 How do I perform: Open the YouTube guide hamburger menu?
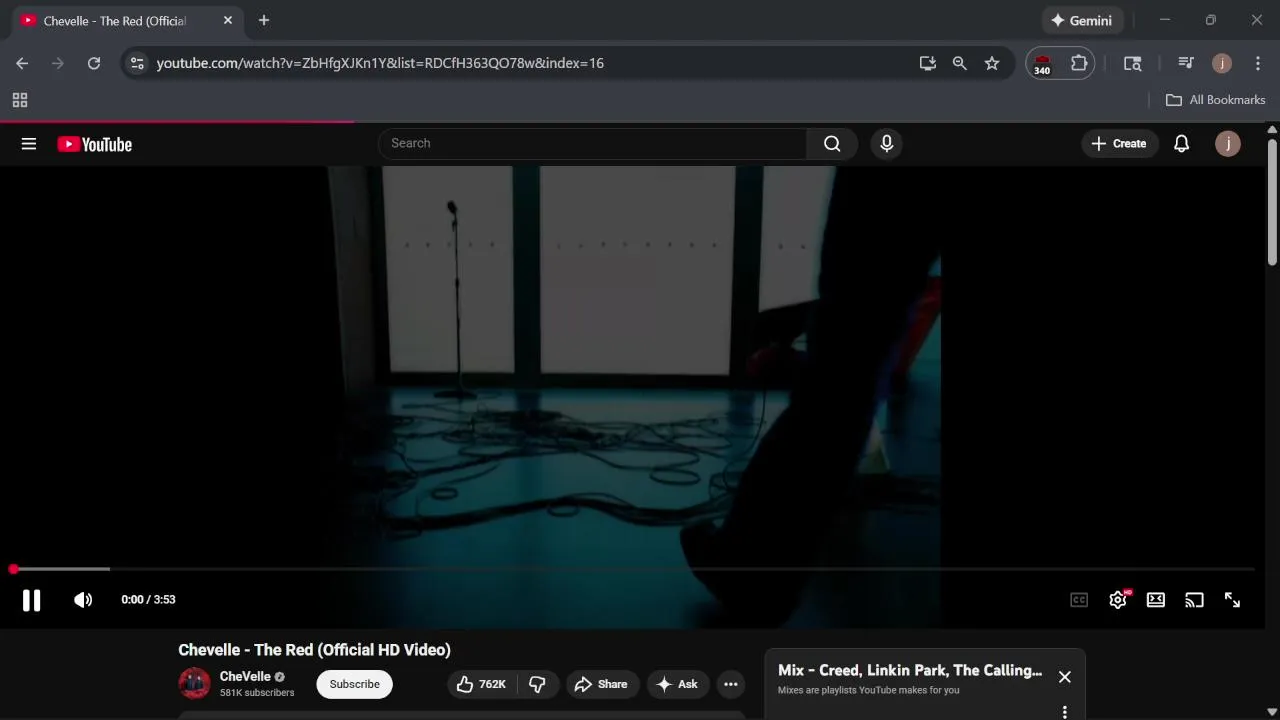tap(29, 144)
